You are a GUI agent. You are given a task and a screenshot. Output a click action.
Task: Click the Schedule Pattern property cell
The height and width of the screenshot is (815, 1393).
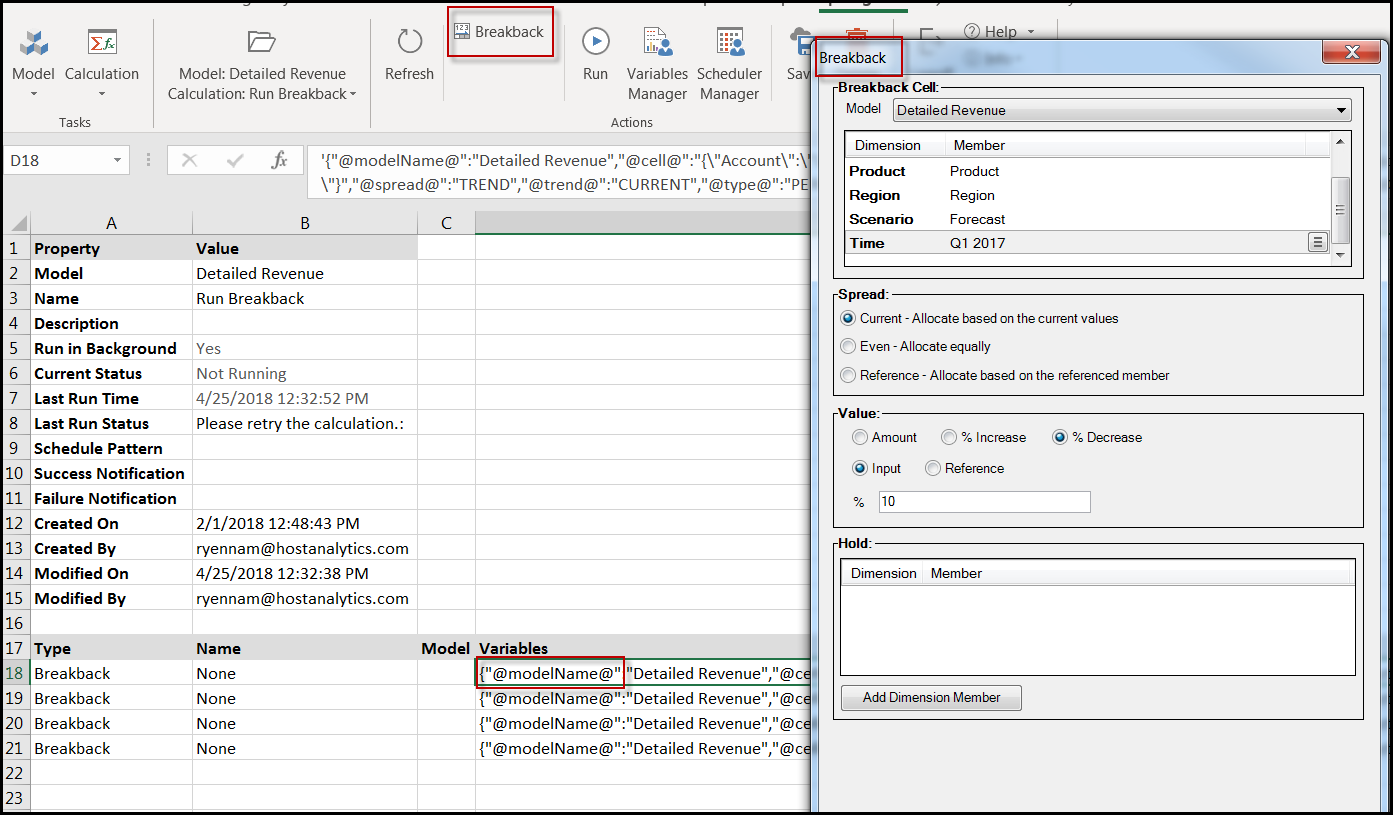coord(111,448)
